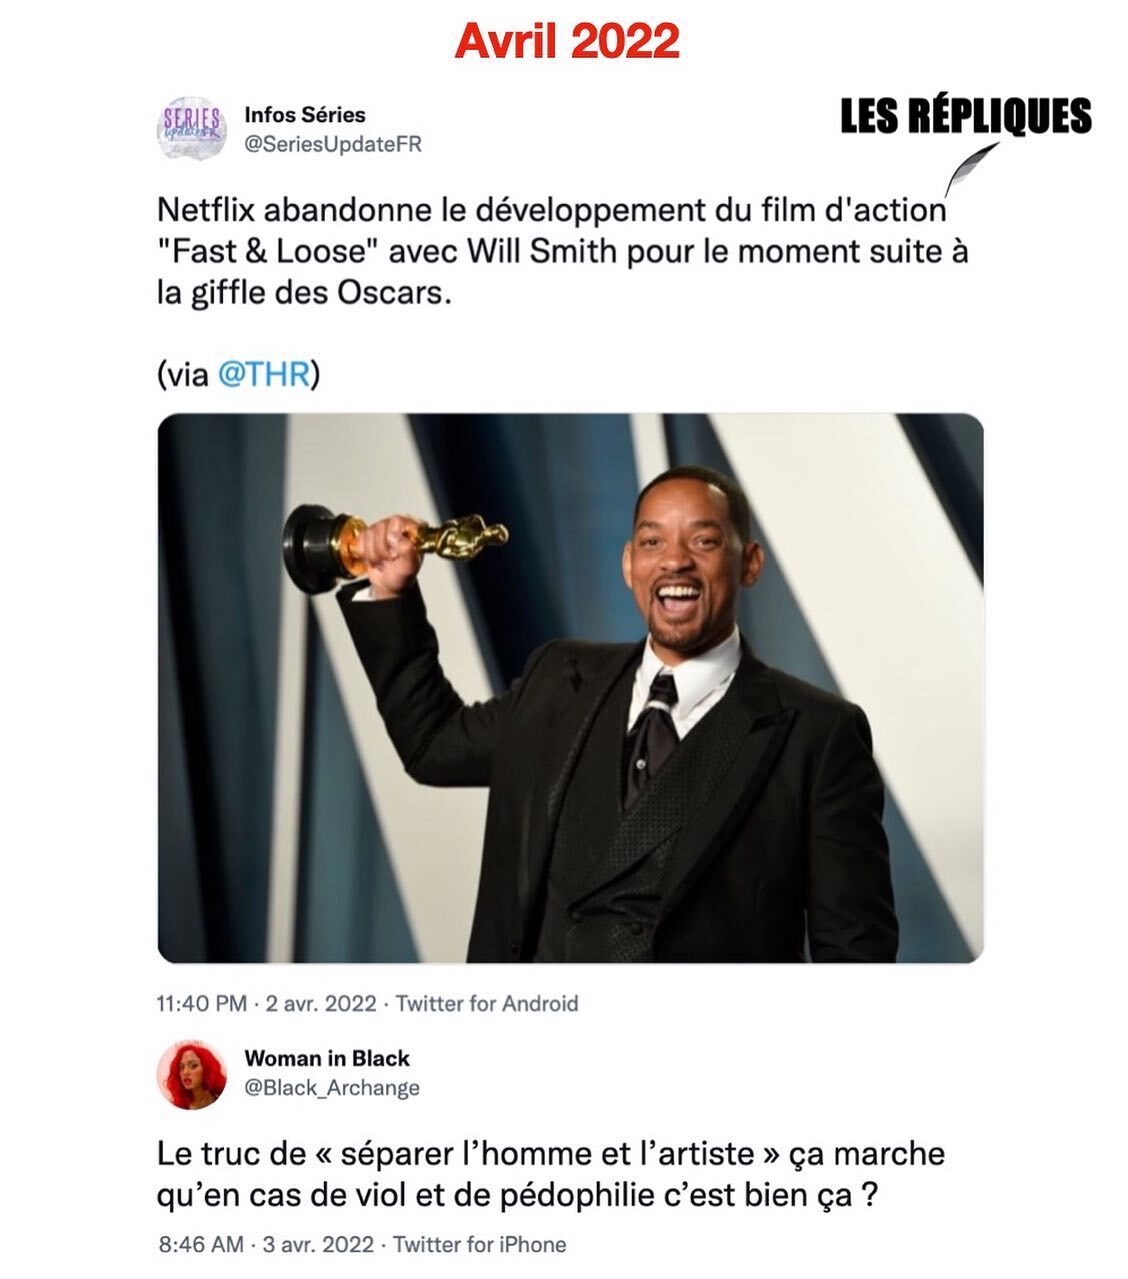This screenshot has height=1279, width=1128.
Task: Click the Twitter for iPhone source label
Action: [x=479, y=1245]
